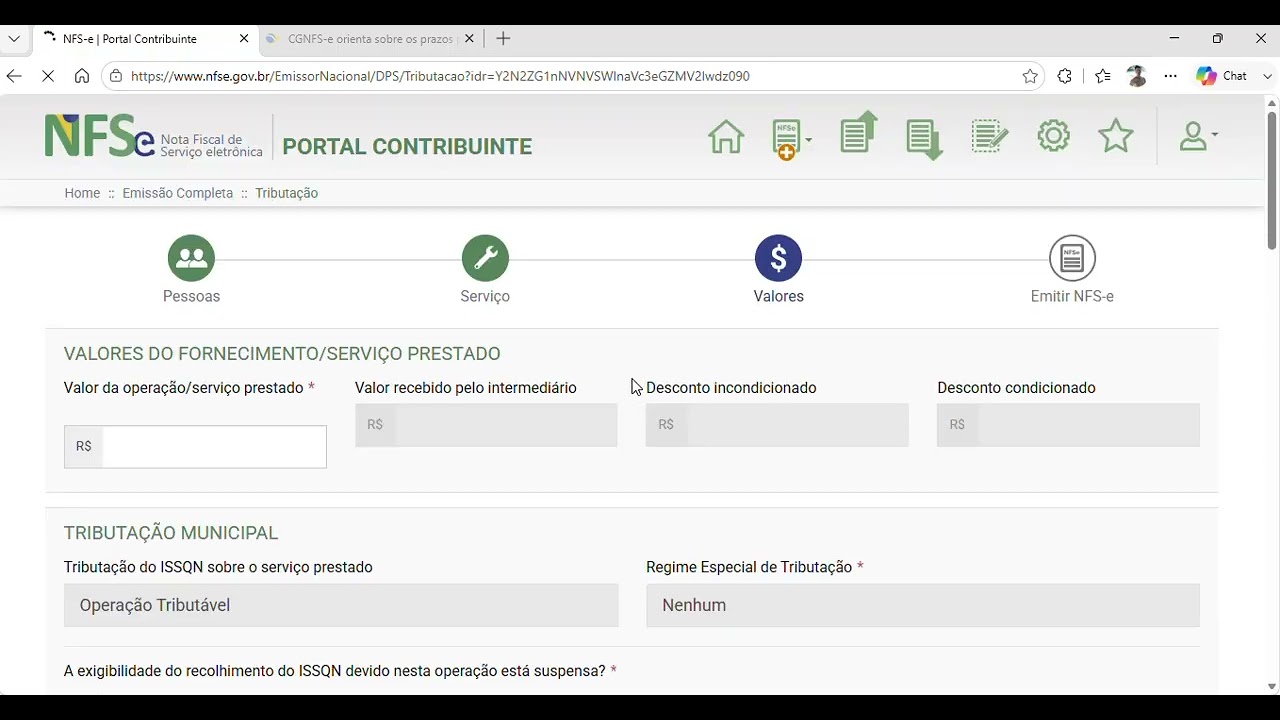Click the page vertical scrollbar thumb

pos(1272,180)
